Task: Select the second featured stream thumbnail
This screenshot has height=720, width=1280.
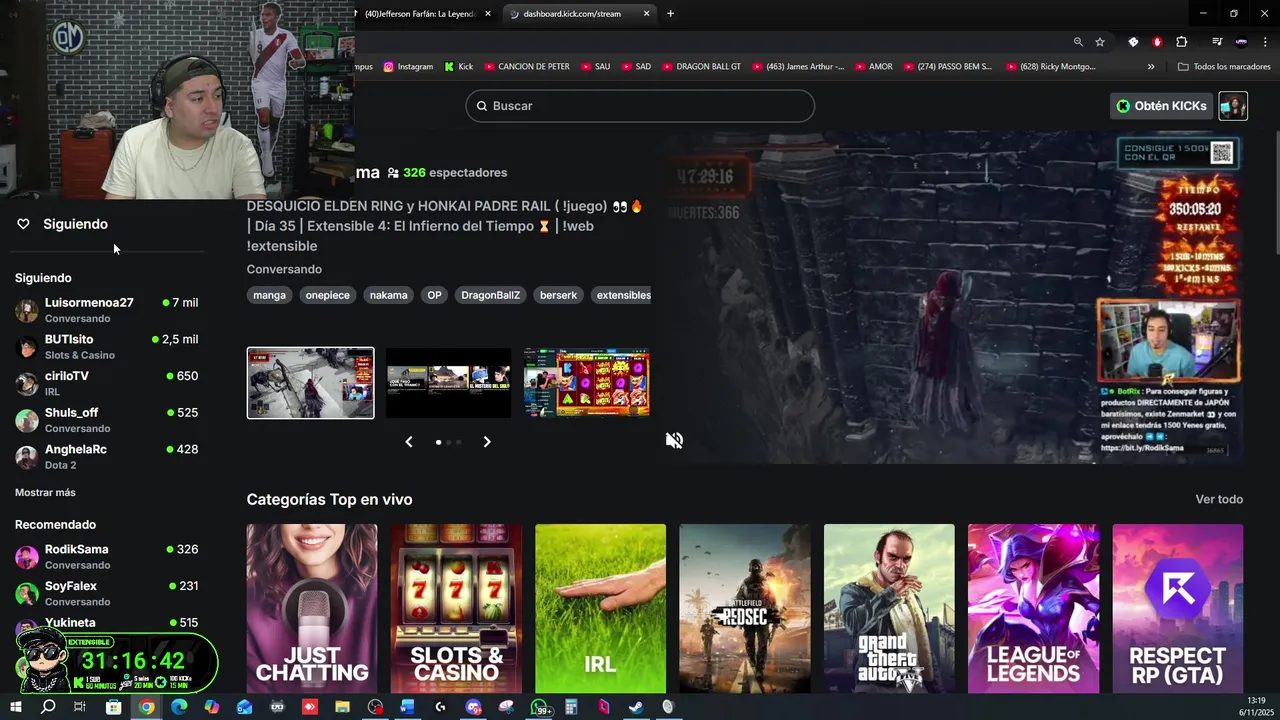Action: [x=448, y=383]
